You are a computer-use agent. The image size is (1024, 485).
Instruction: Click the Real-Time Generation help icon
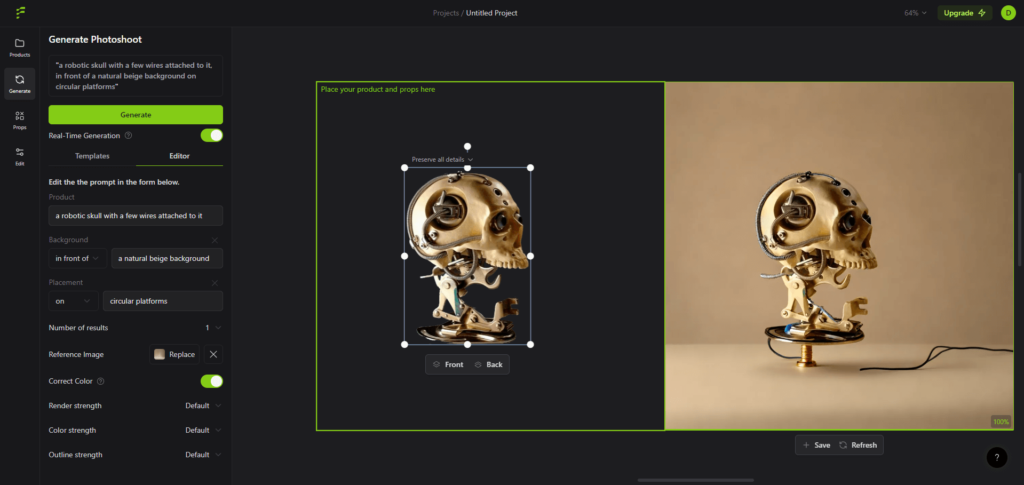coord(129,136)
